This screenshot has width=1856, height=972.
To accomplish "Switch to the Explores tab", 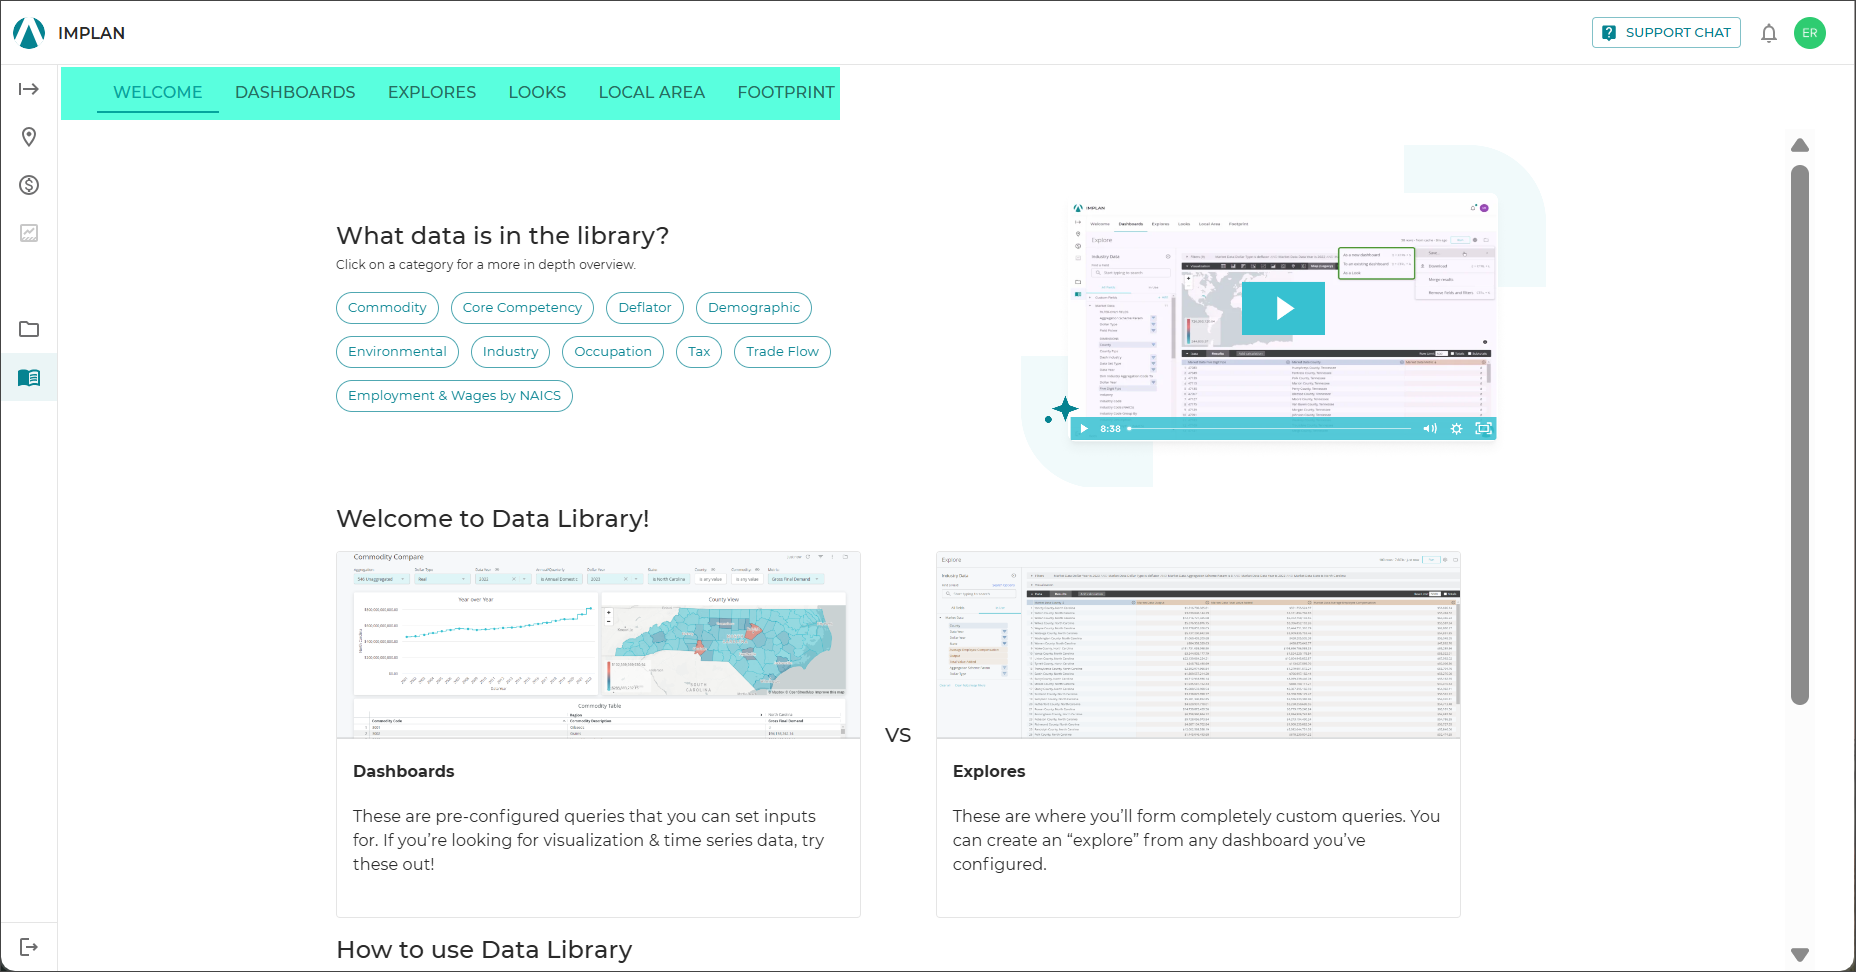I will pyautogui.click(x=432, y=92).
